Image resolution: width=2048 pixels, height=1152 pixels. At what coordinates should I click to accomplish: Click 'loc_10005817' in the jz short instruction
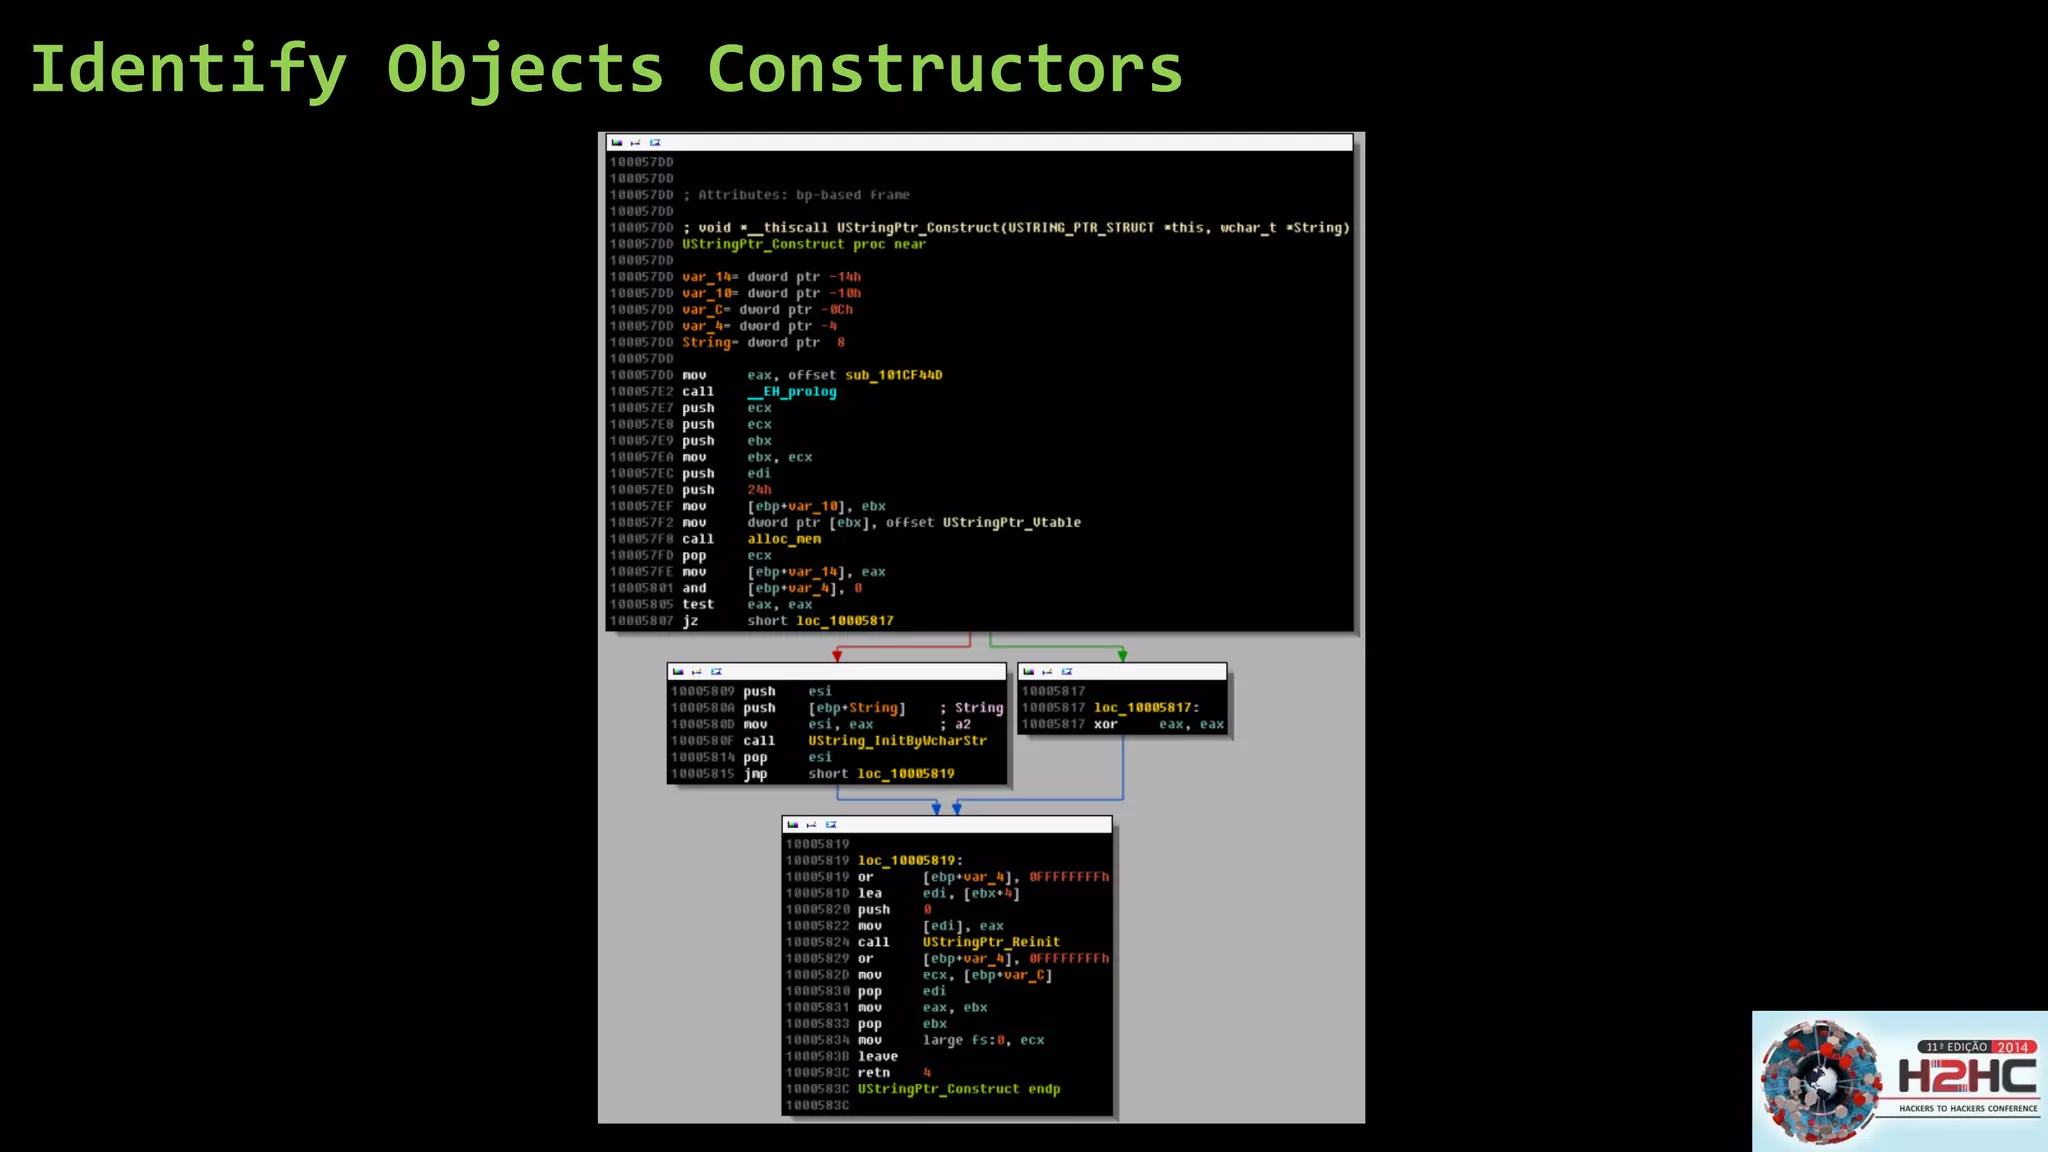845,621
